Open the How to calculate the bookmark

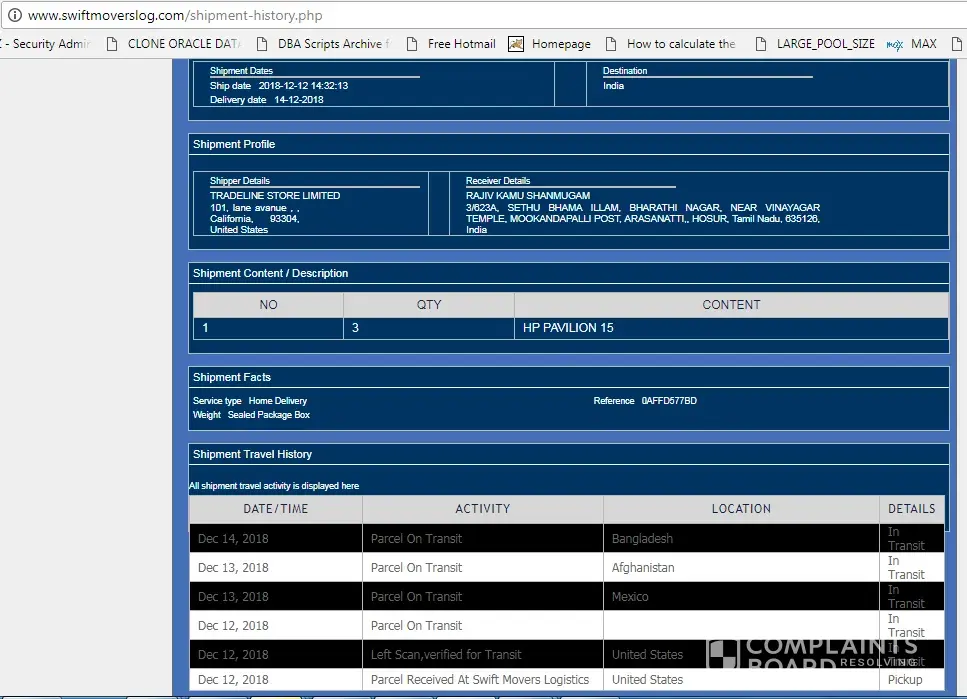click(670, 44)
